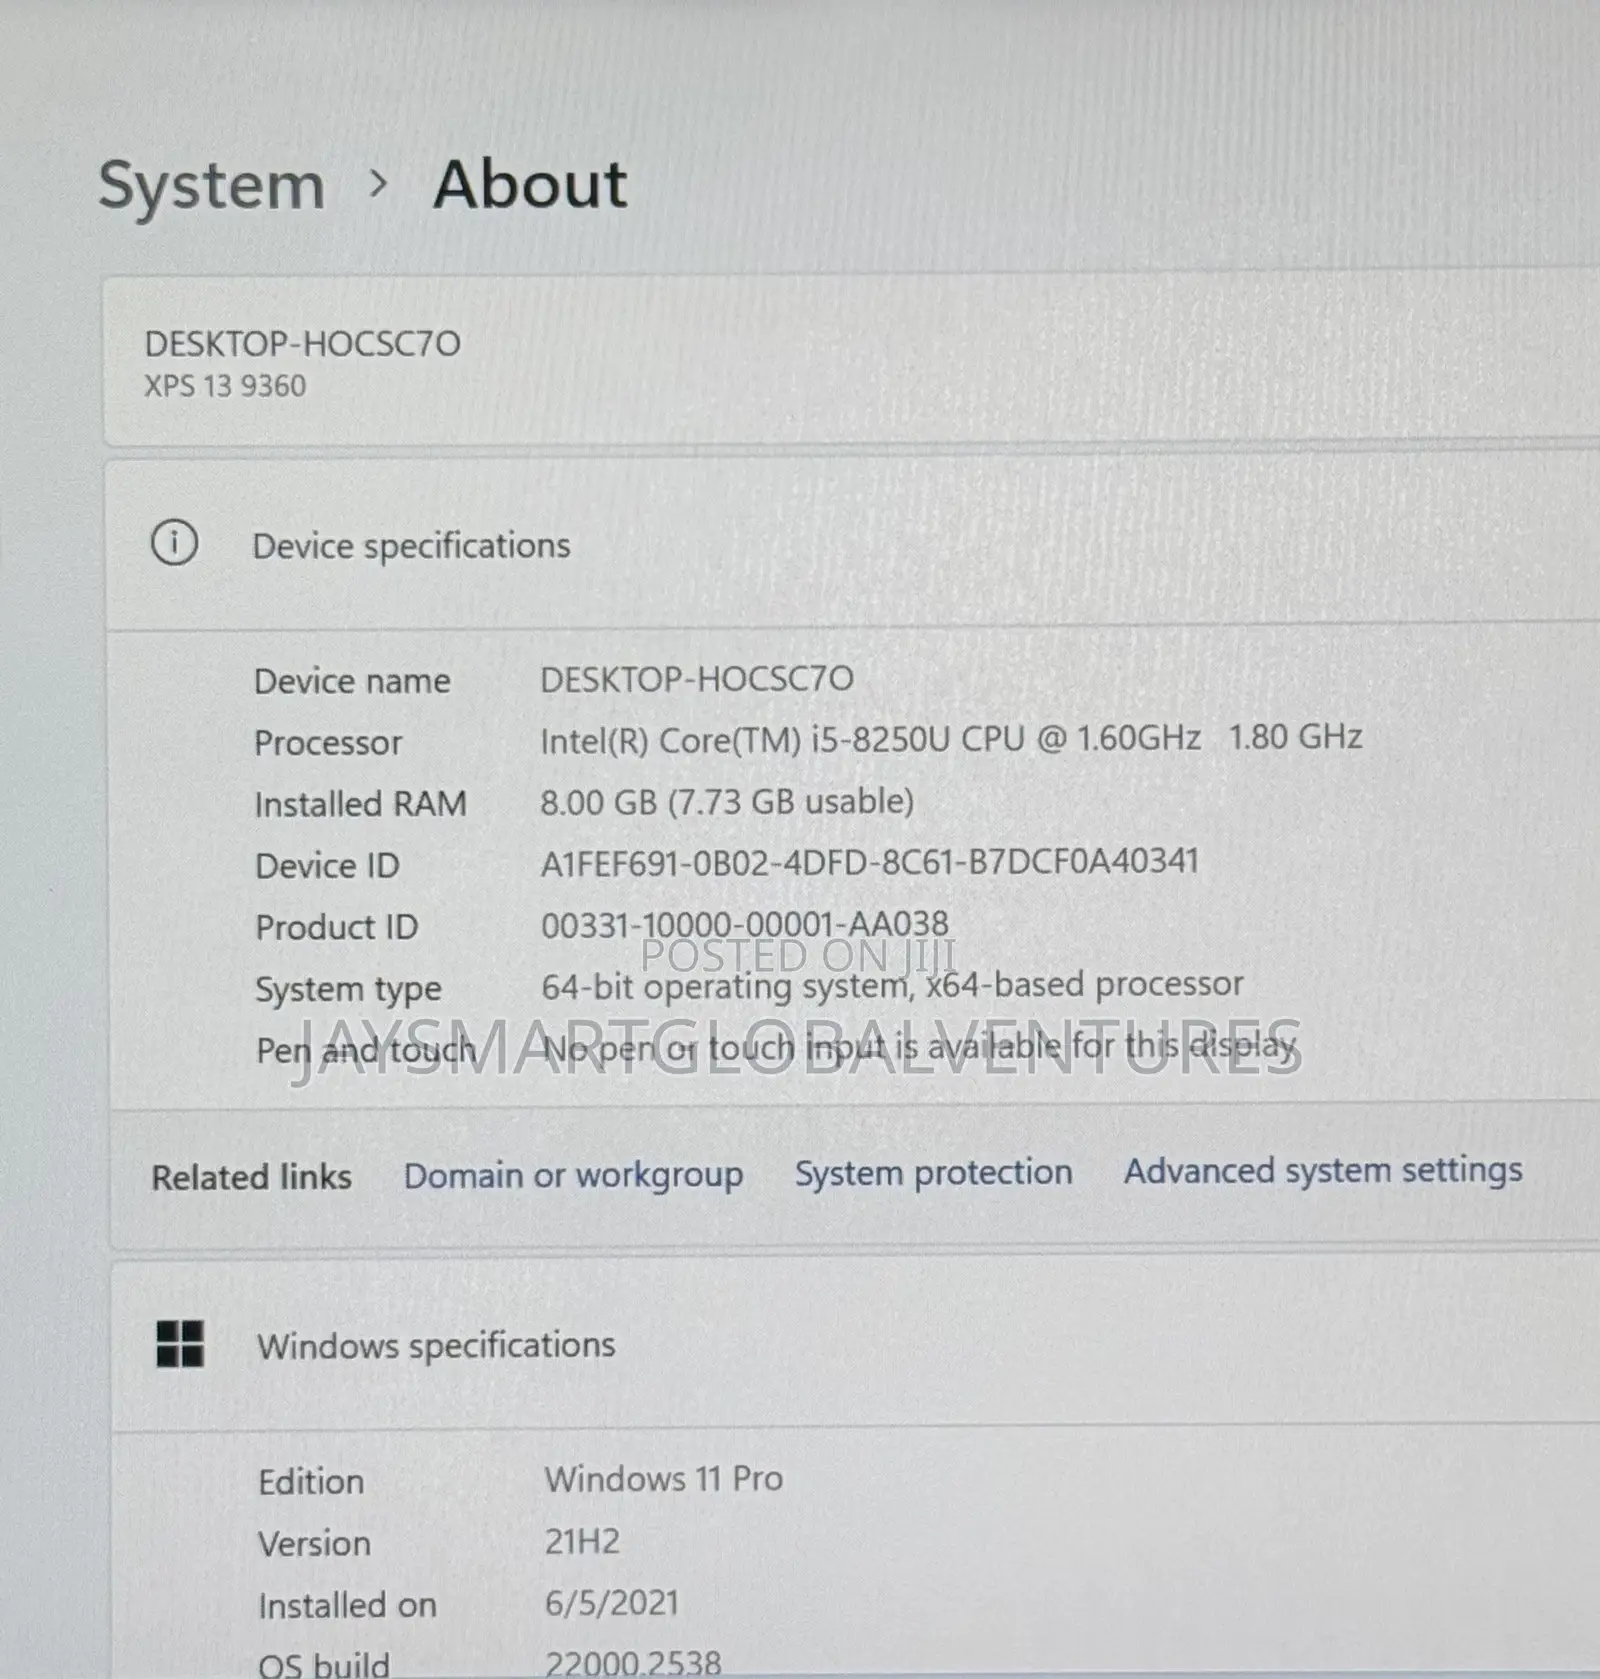This screenshot has width=1600, height=1679.
Task: Select the 8.00 GB RAM value
Action: [x=727, y=801]
